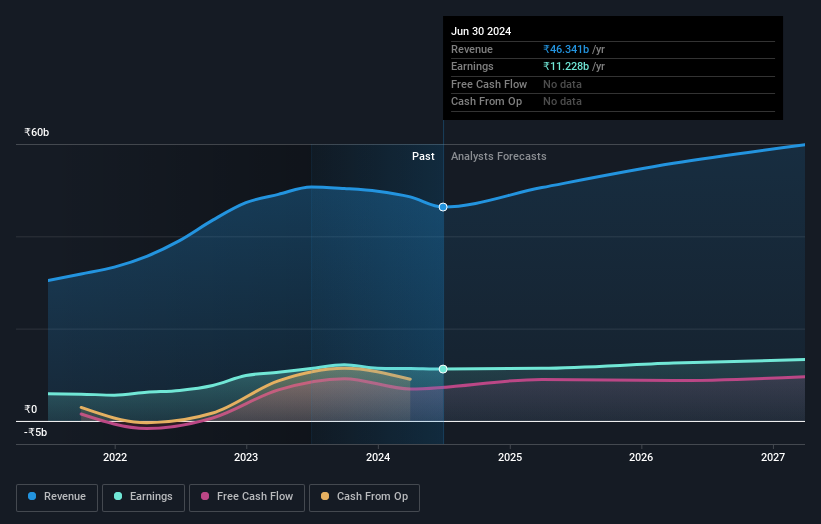Viewport: 821px width, 524px height.
Task: Toggle the Revenue legend series
Action: coord(57,497)
